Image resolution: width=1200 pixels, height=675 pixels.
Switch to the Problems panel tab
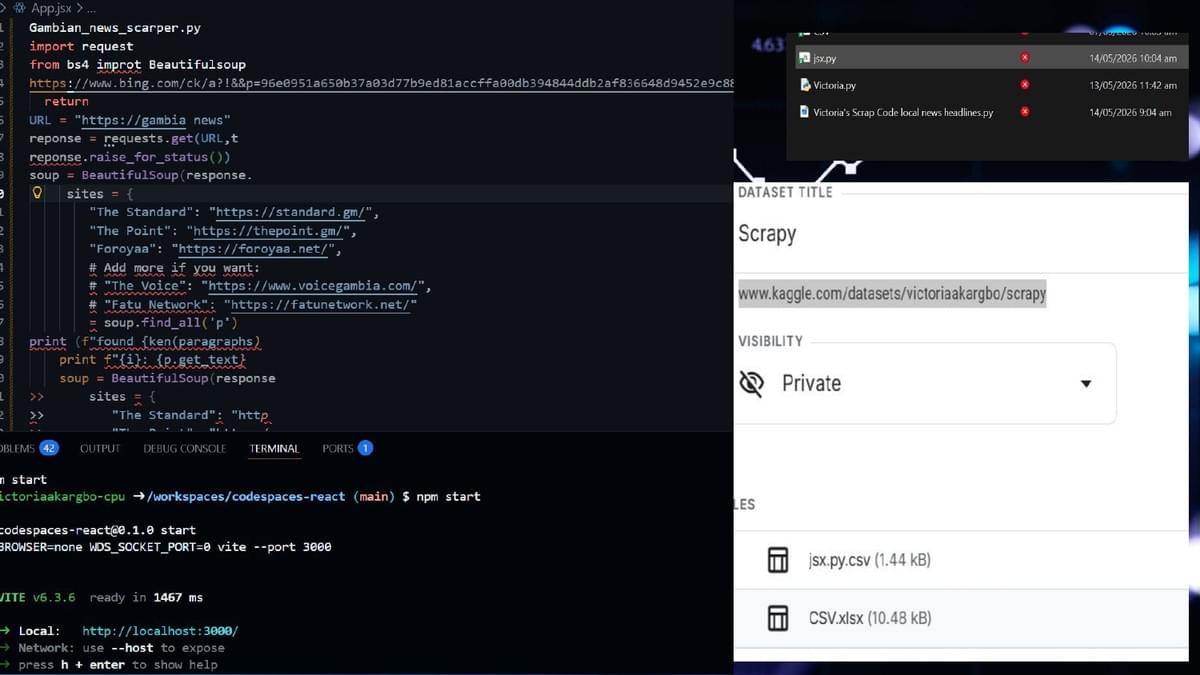(28, 448)
